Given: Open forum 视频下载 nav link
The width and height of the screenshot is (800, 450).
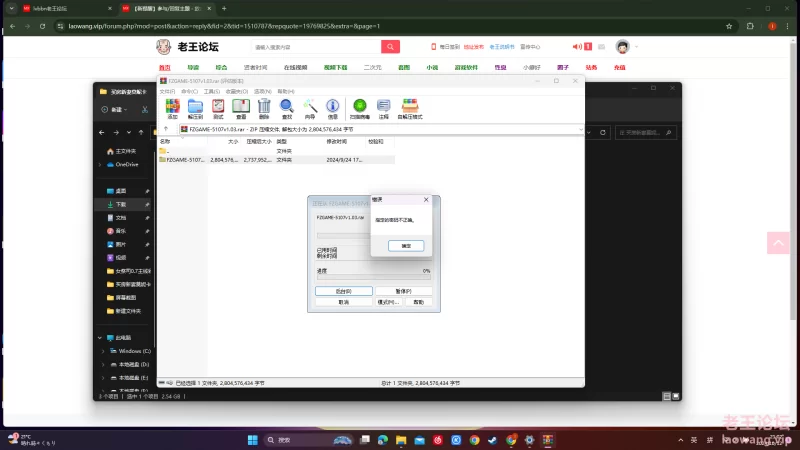Looking at the screenshot, I should coord(335,67).
